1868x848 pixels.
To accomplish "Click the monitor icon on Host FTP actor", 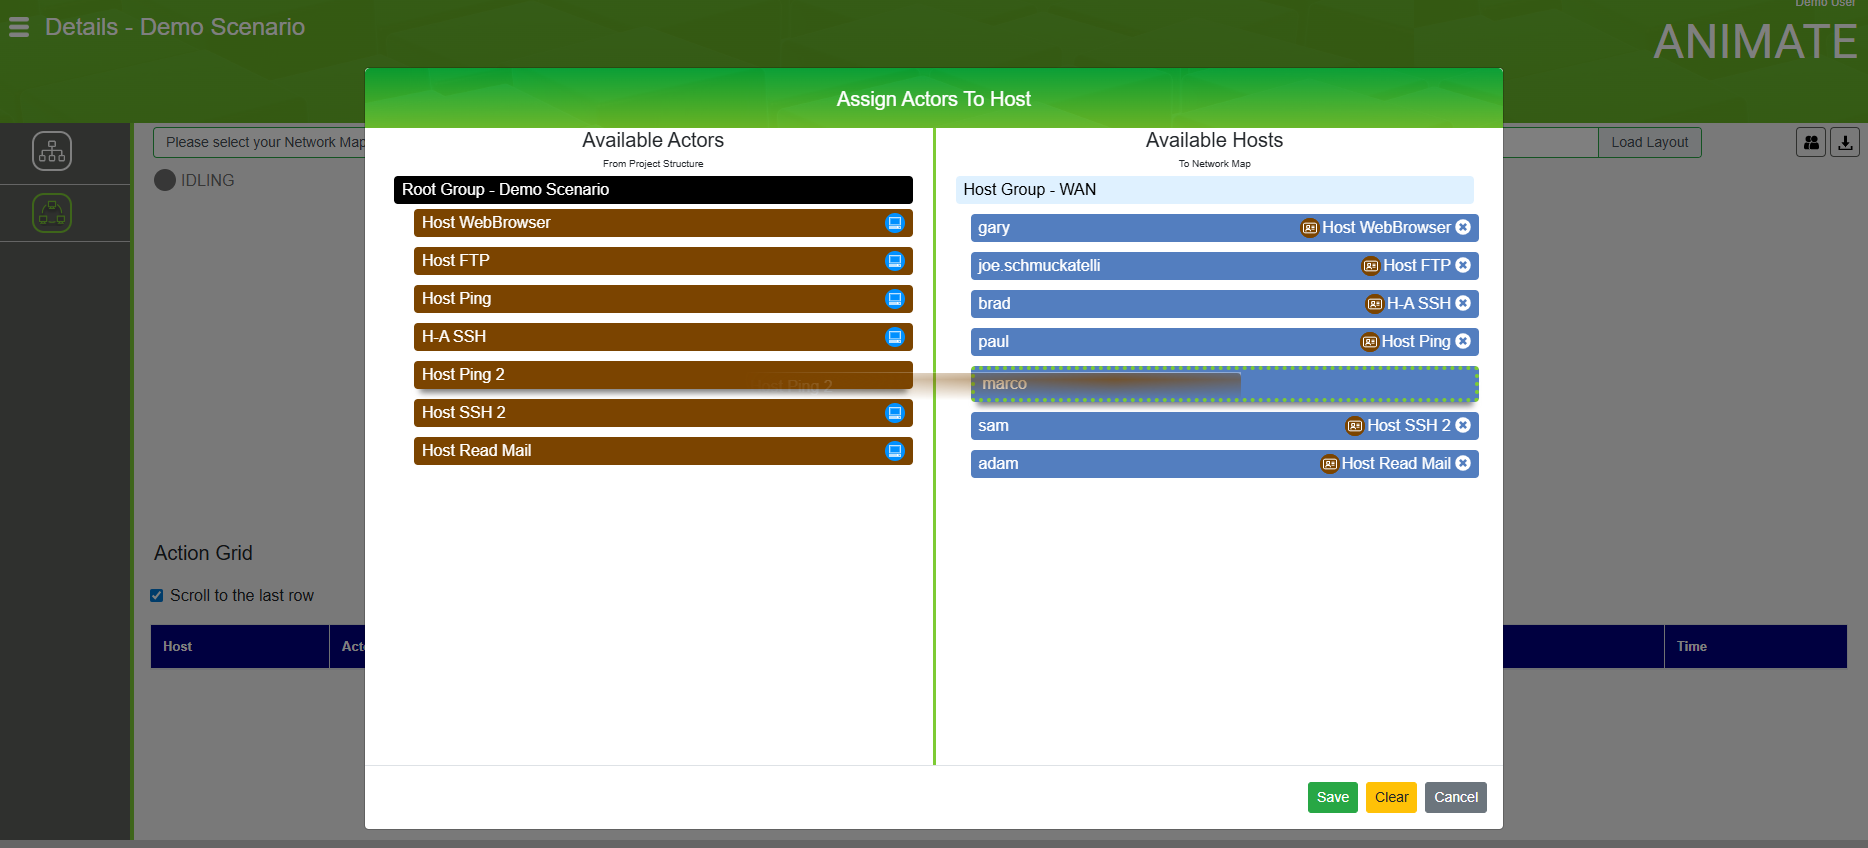I will point(894,261).
